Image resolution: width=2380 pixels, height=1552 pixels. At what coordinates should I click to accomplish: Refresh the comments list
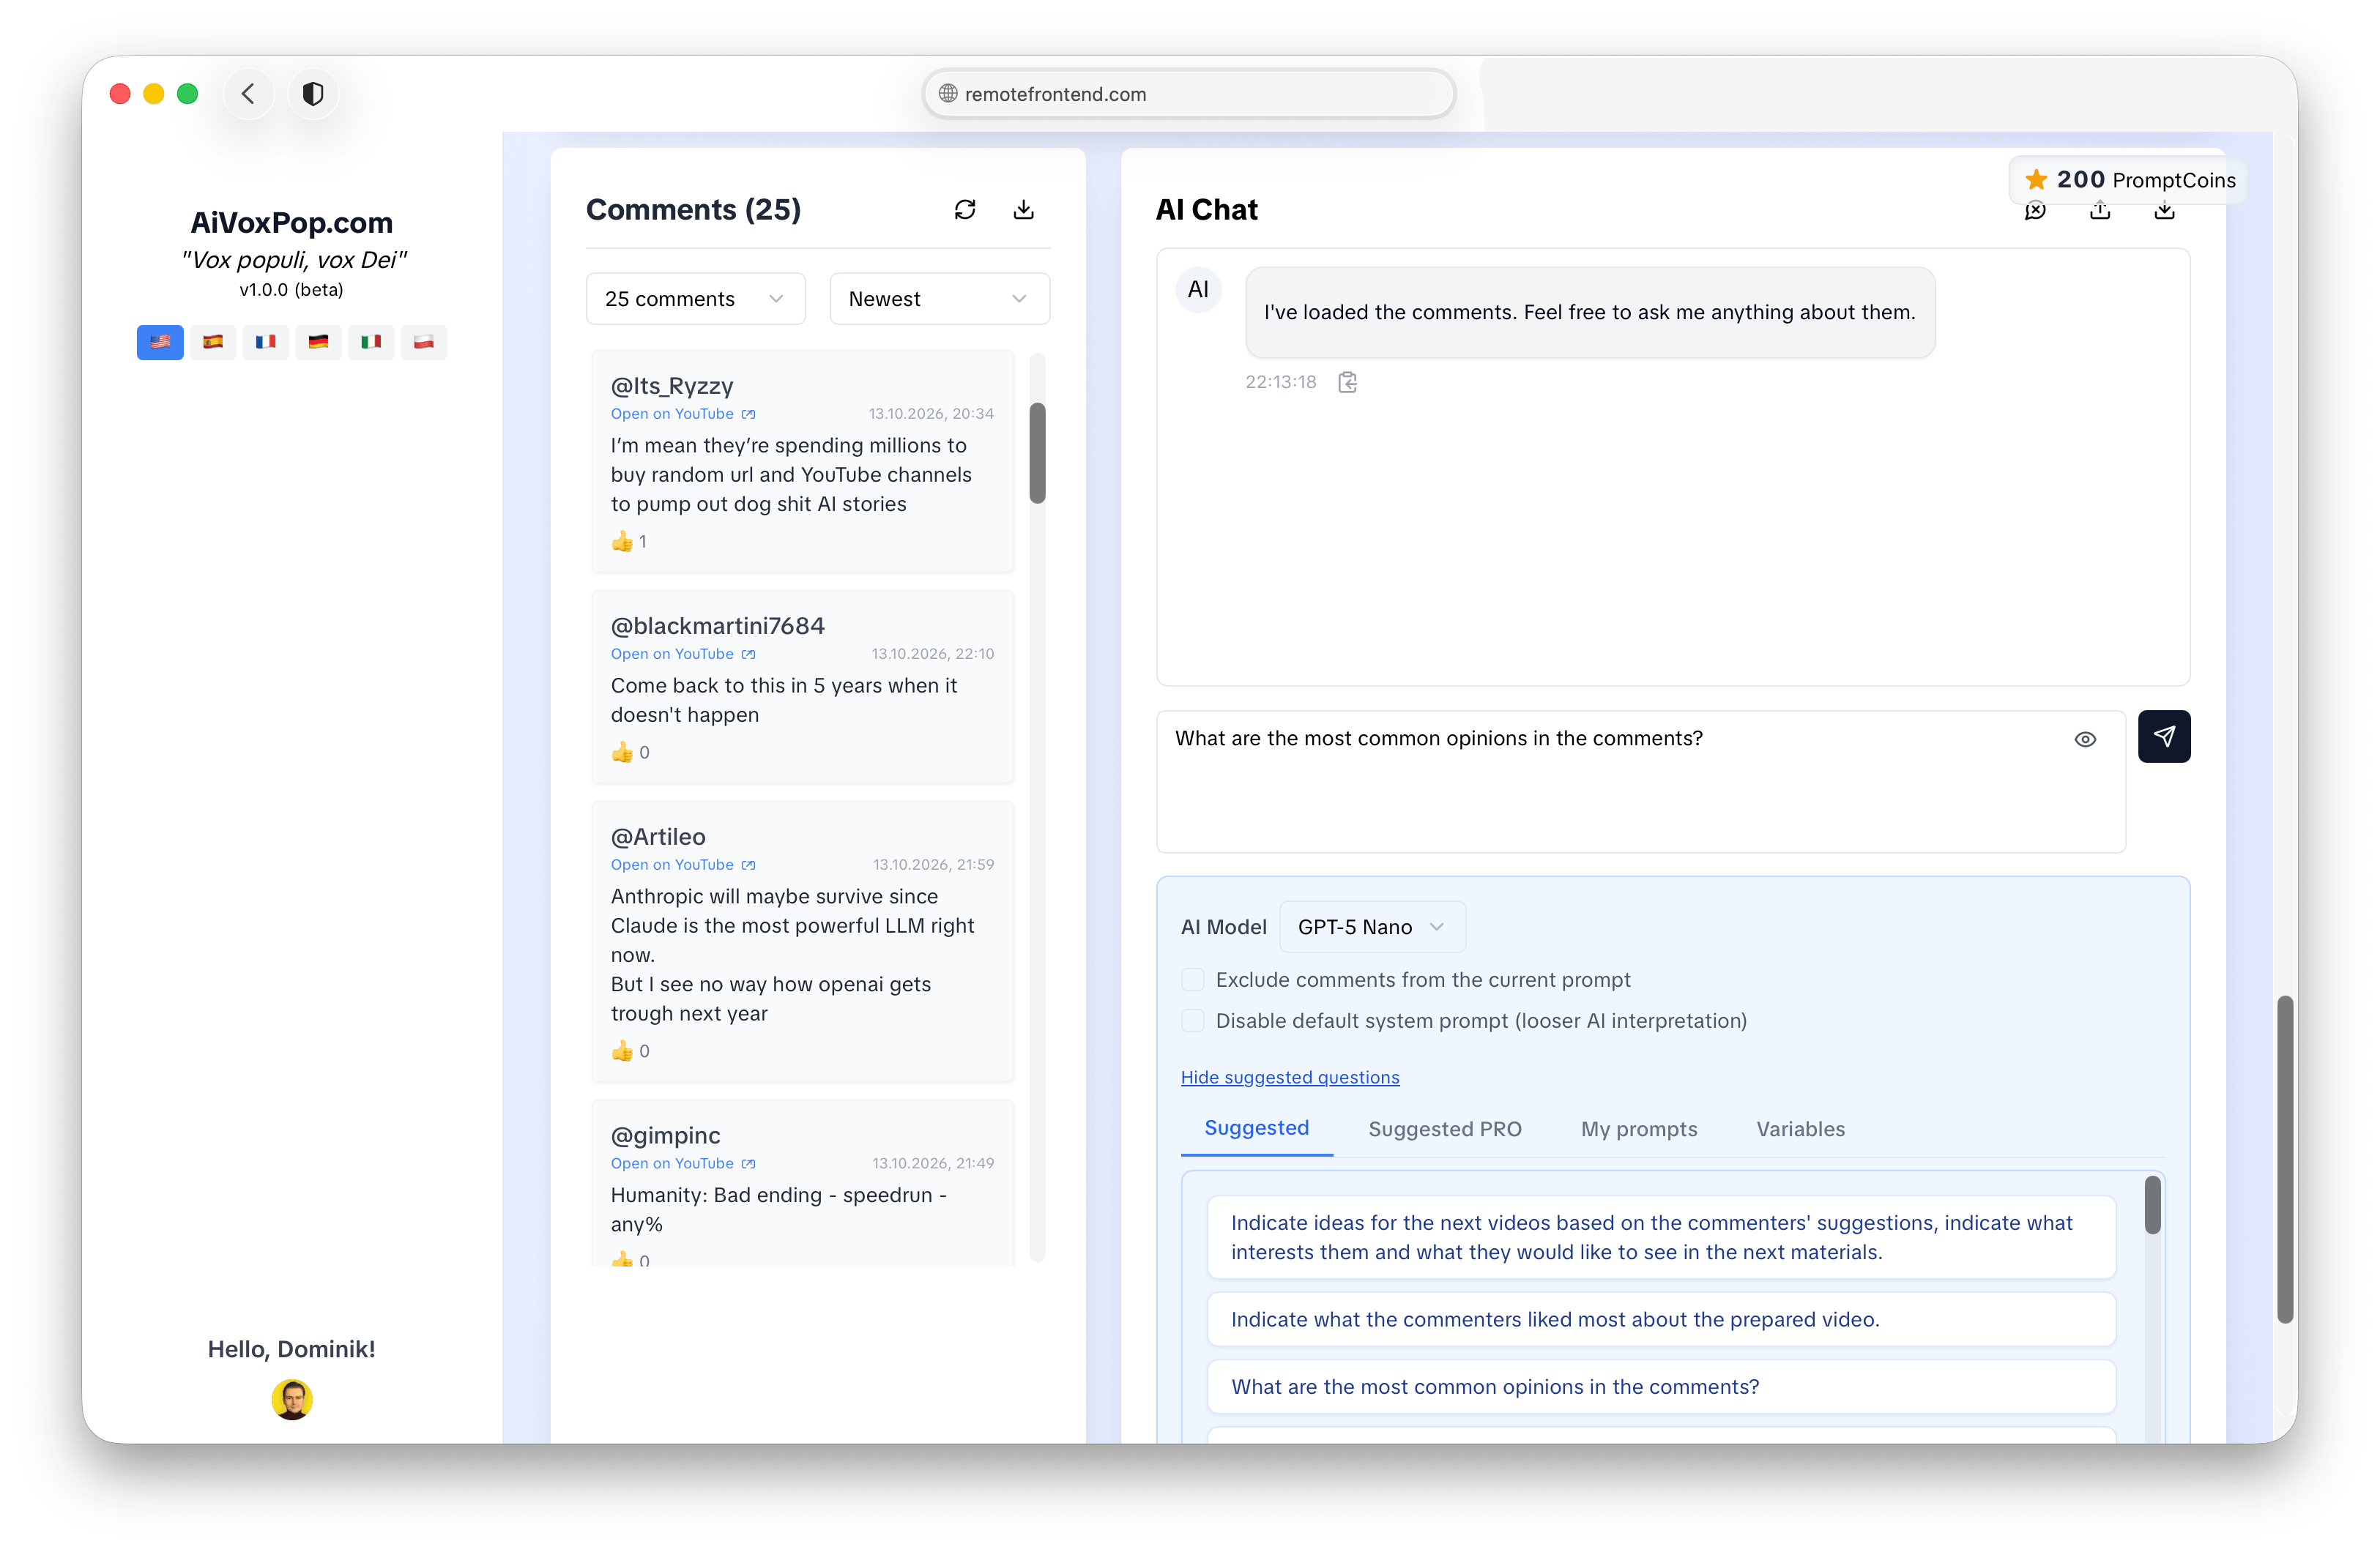[964, 209]
